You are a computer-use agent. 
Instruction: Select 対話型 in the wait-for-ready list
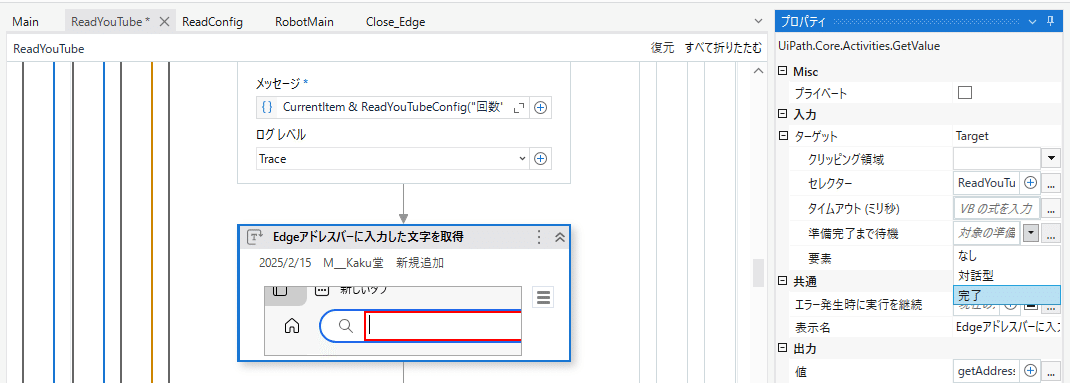pos(1006,276)
